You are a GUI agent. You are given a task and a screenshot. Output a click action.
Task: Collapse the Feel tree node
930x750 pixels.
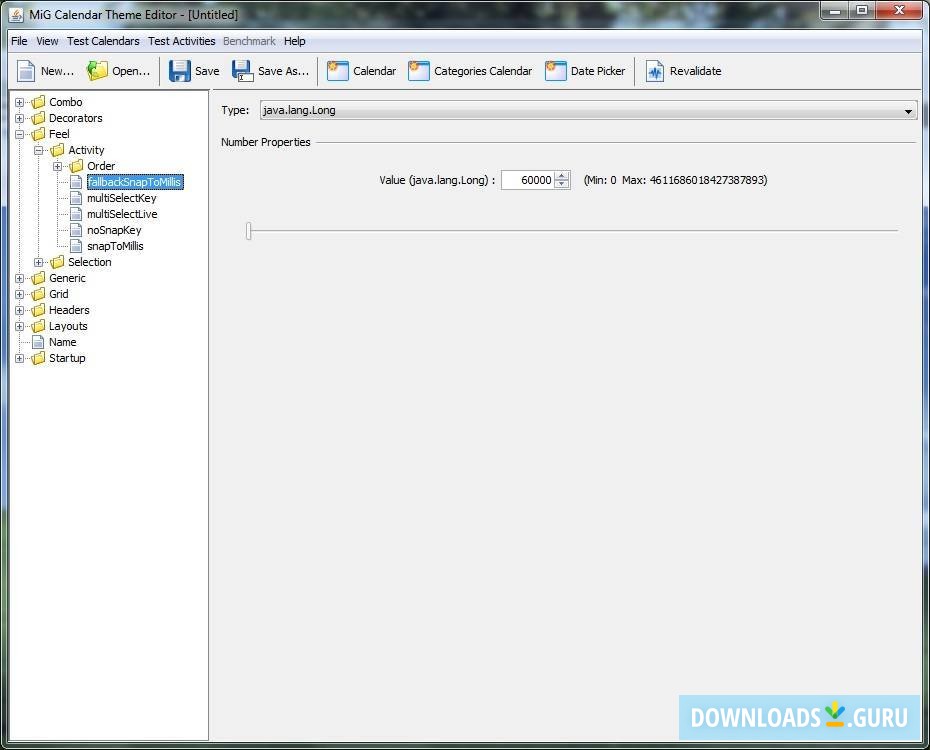20,134
